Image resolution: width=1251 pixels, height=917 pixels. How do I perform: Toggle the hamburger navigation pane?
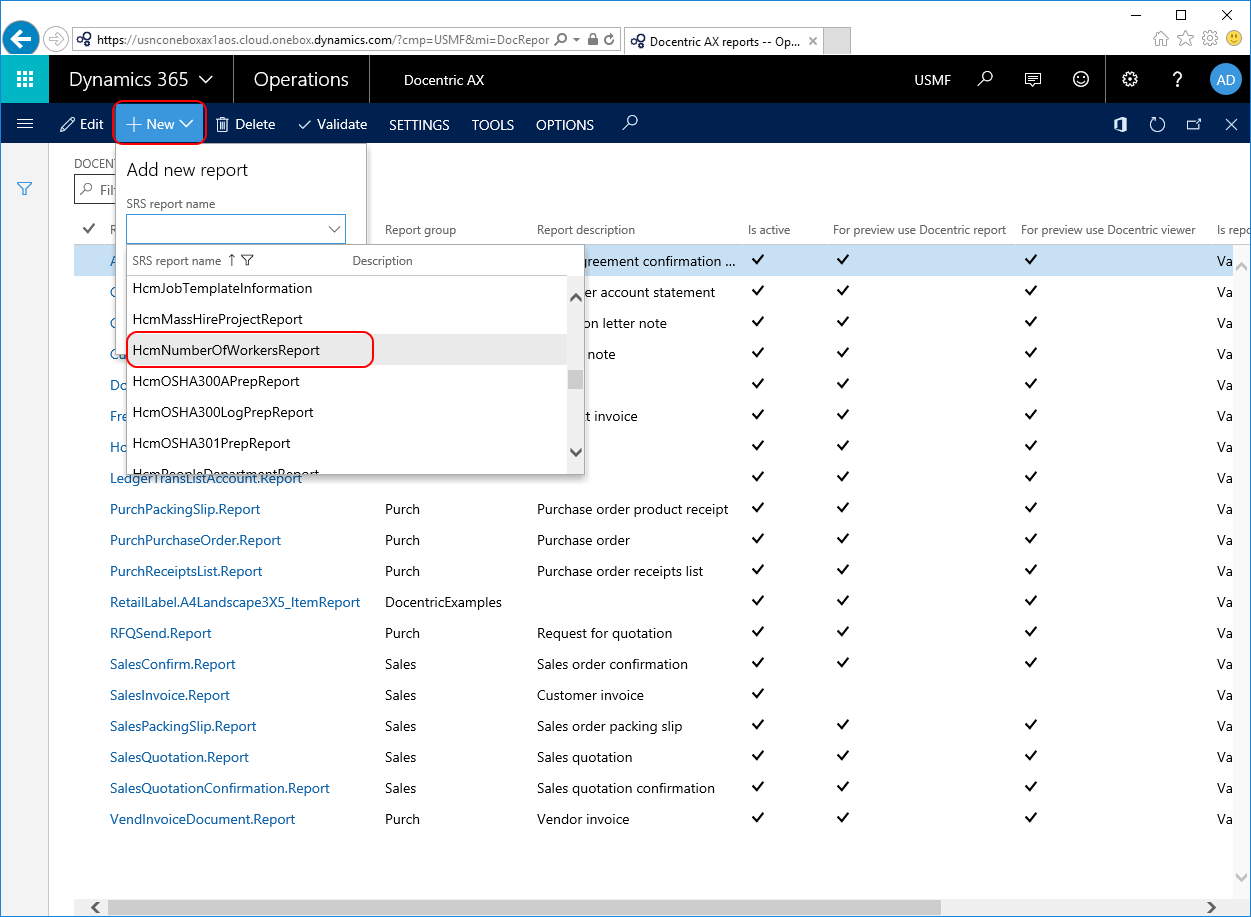pyautogui.click(x=25, y=124)
